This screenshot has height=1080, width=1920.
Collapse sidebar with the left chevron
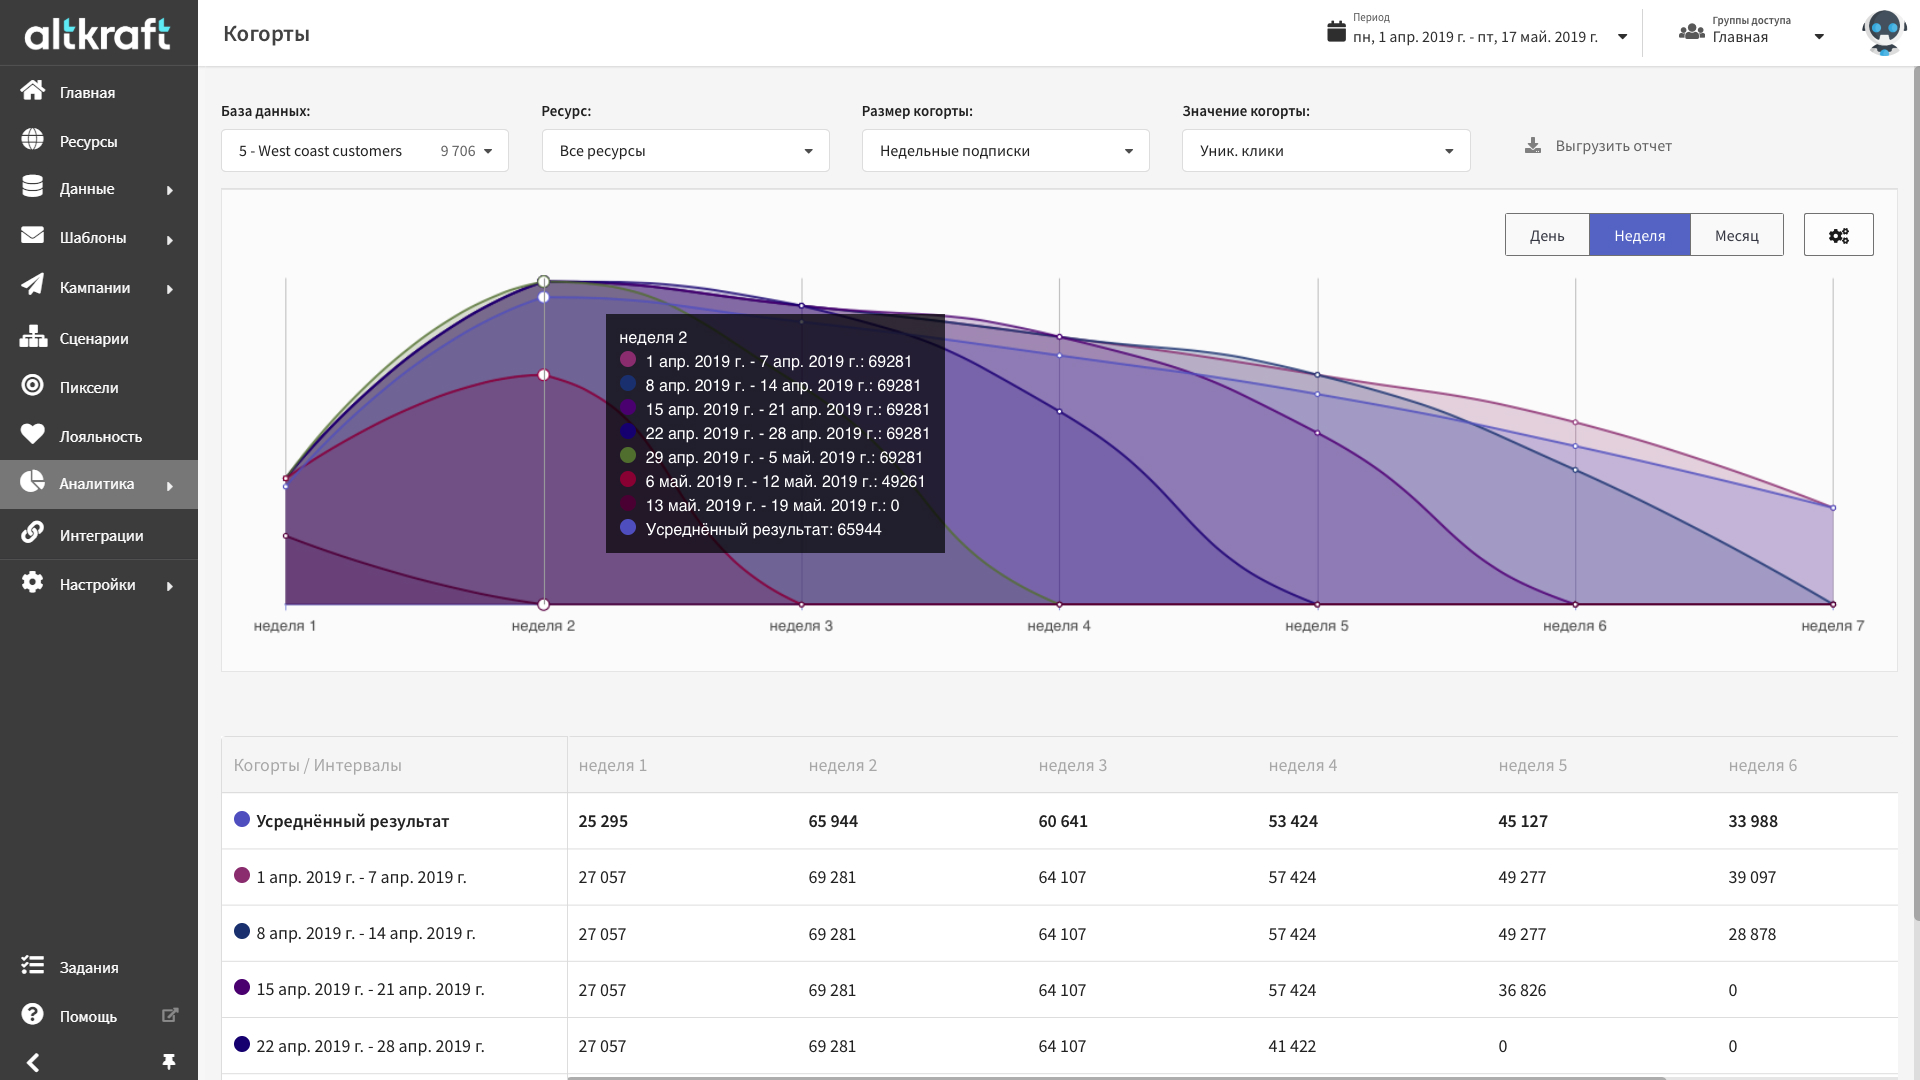coord(33,1063)
